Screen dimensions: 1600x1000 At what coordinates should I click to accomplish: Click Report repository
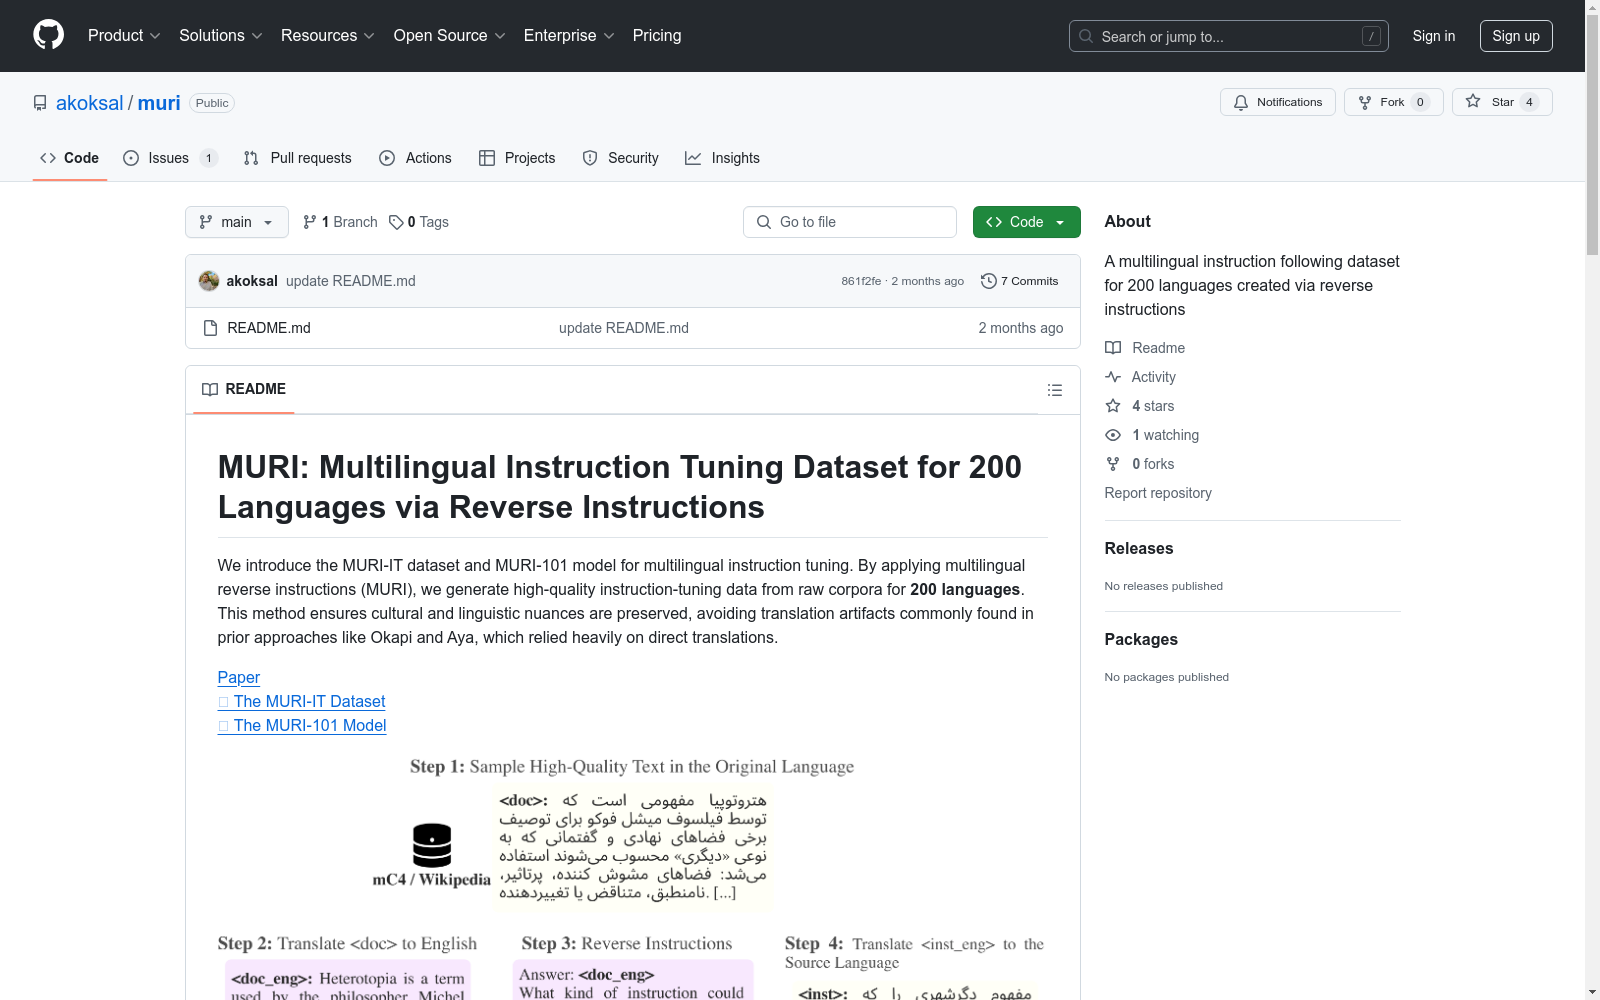pyautogui.click(x=1158, y=493)
